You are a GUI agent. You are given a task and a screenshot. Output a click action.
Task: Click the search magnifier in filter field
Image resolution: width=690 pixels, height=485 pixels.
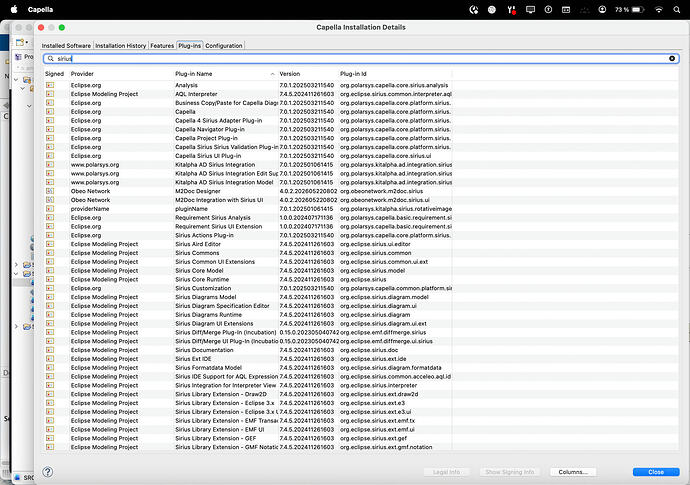coord(51,59)
